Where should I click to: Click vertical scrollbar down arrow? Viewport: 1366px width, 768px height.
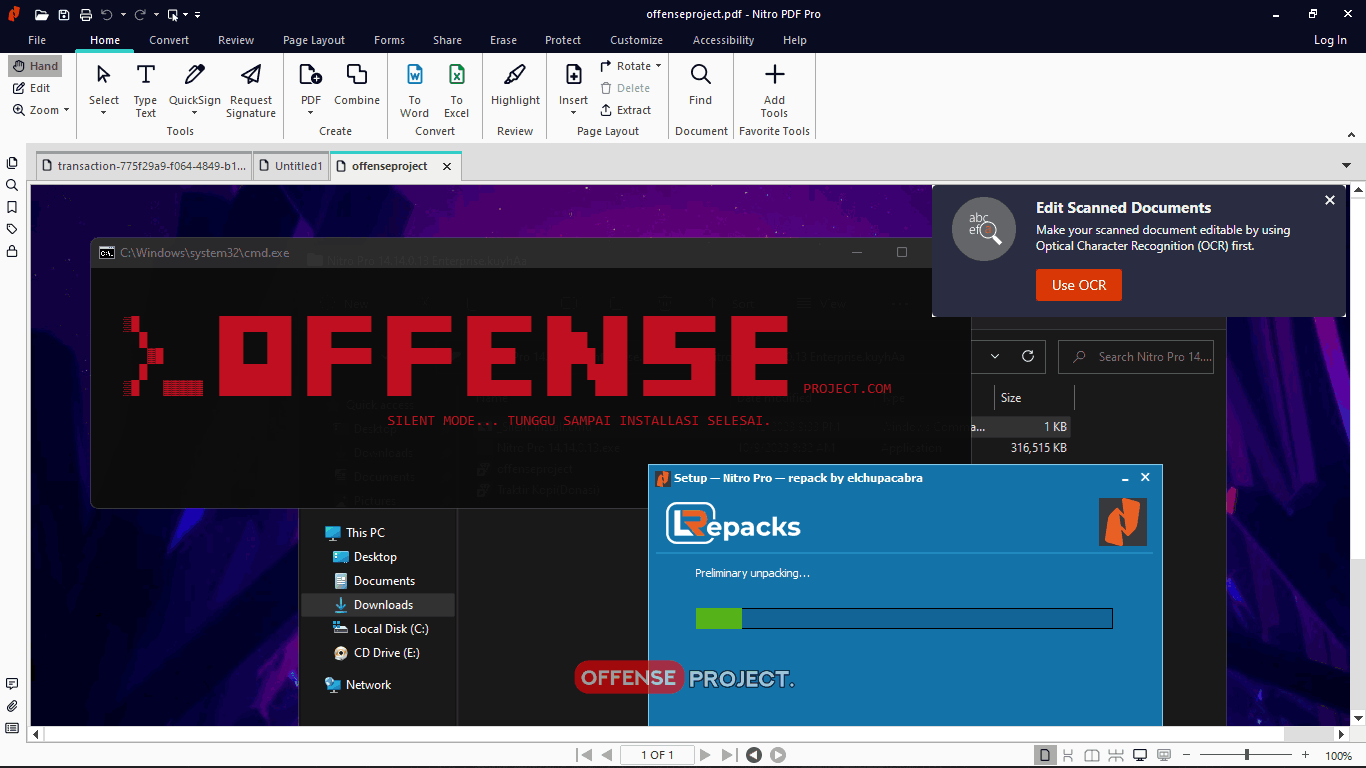click(x=1357, y=718)
